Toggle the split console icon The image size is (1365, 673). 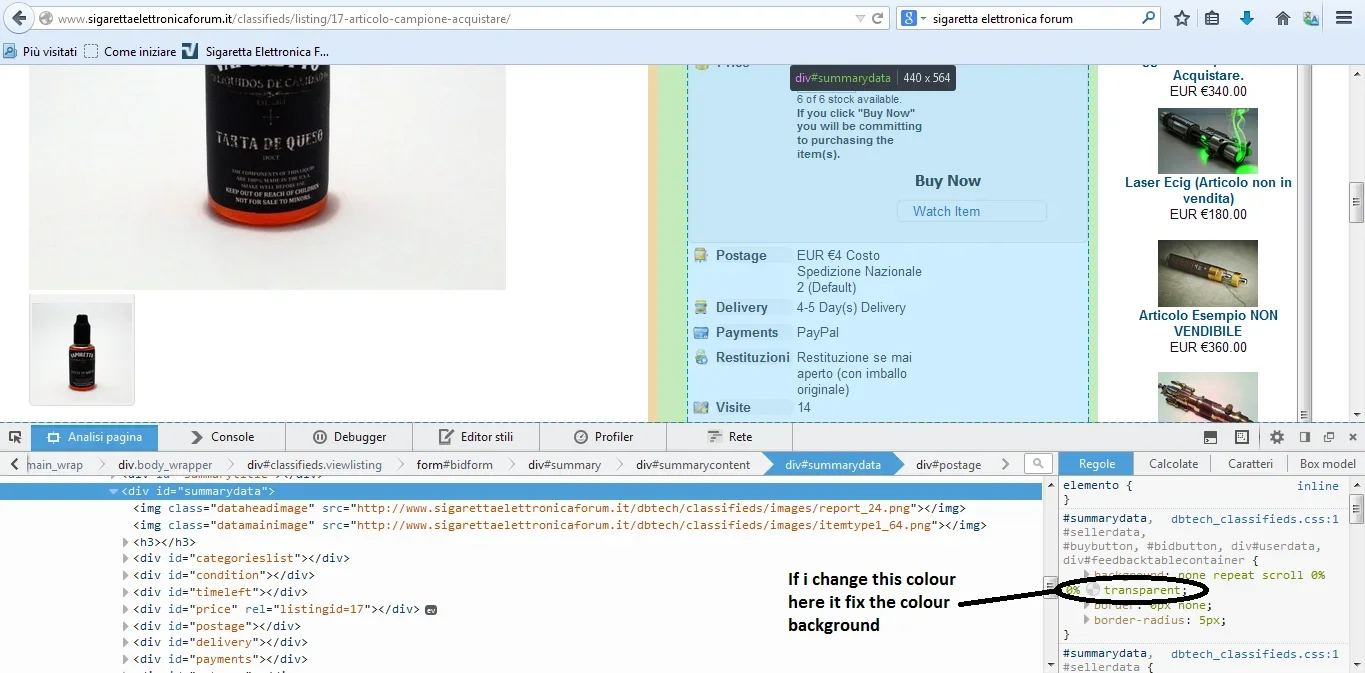[x=1210, y=437]
